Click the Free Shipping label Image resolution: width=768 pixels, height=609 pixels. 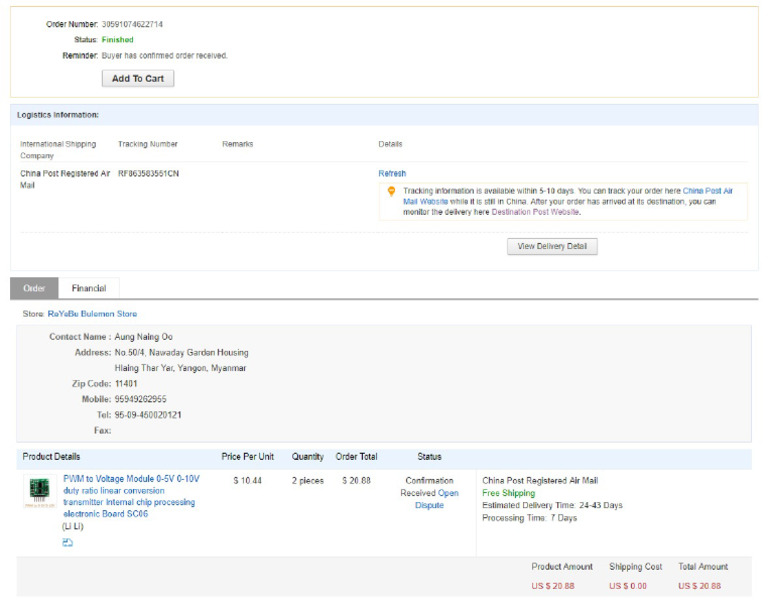[x=508, y=493]
